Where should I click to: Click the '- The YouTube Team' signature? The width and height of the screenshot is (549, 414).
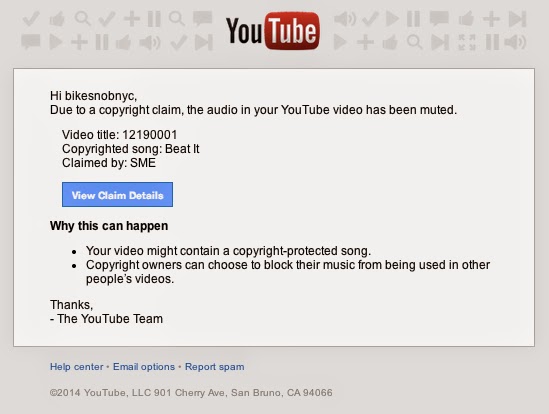coord(106,319)
